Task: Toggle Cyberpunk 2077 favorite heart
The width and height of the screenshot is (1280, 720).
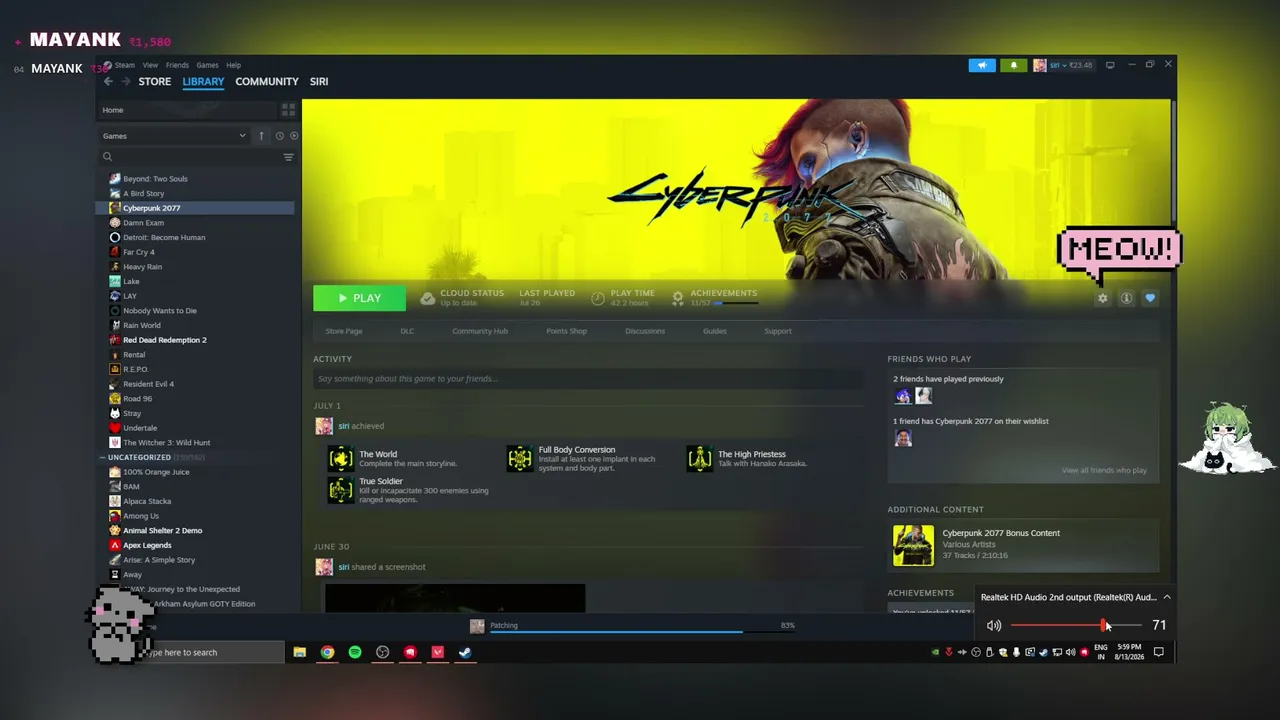Action: point(1150,298)
